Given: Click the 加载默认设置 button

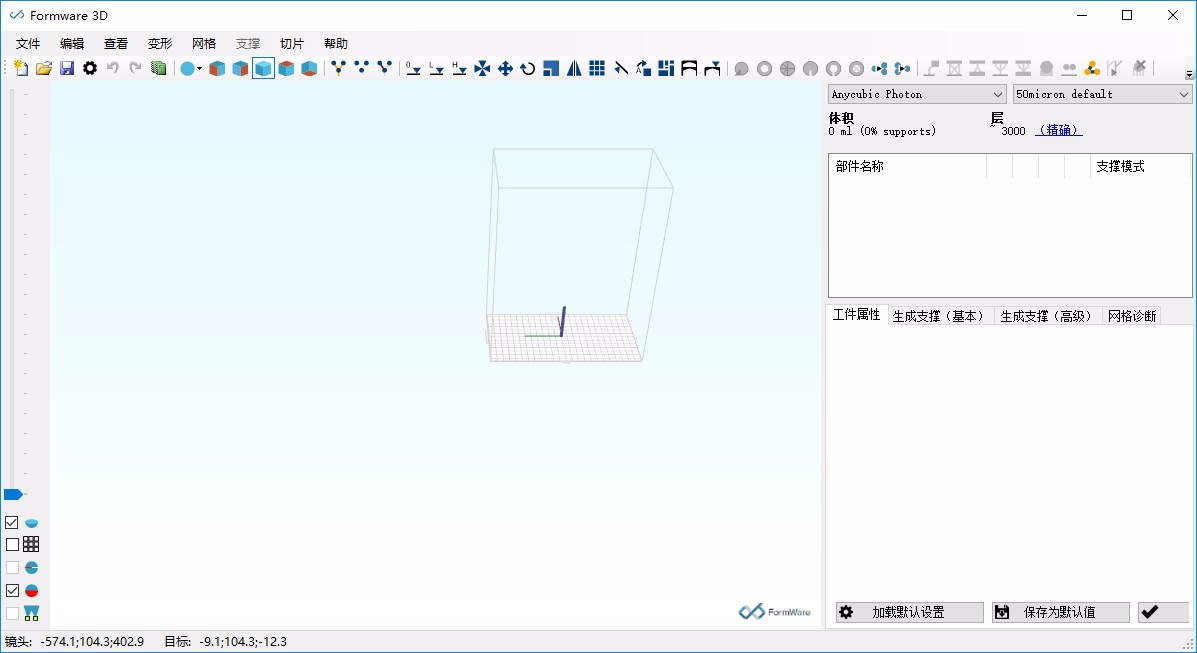Looking at the screenshot, I should click(909, 612).
